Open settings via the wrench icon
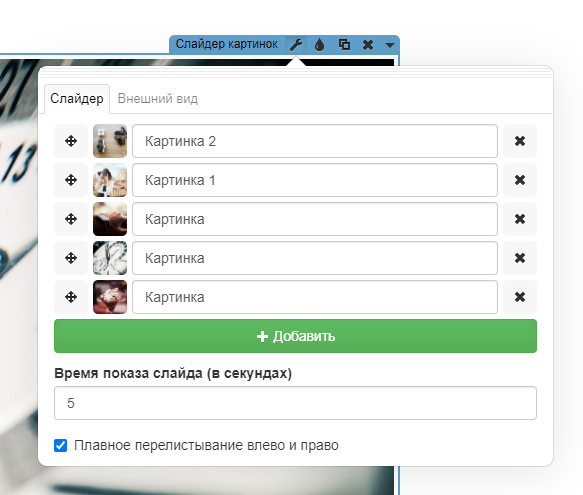This screenshot has height=495, width=583. click(x=296, y=45)
